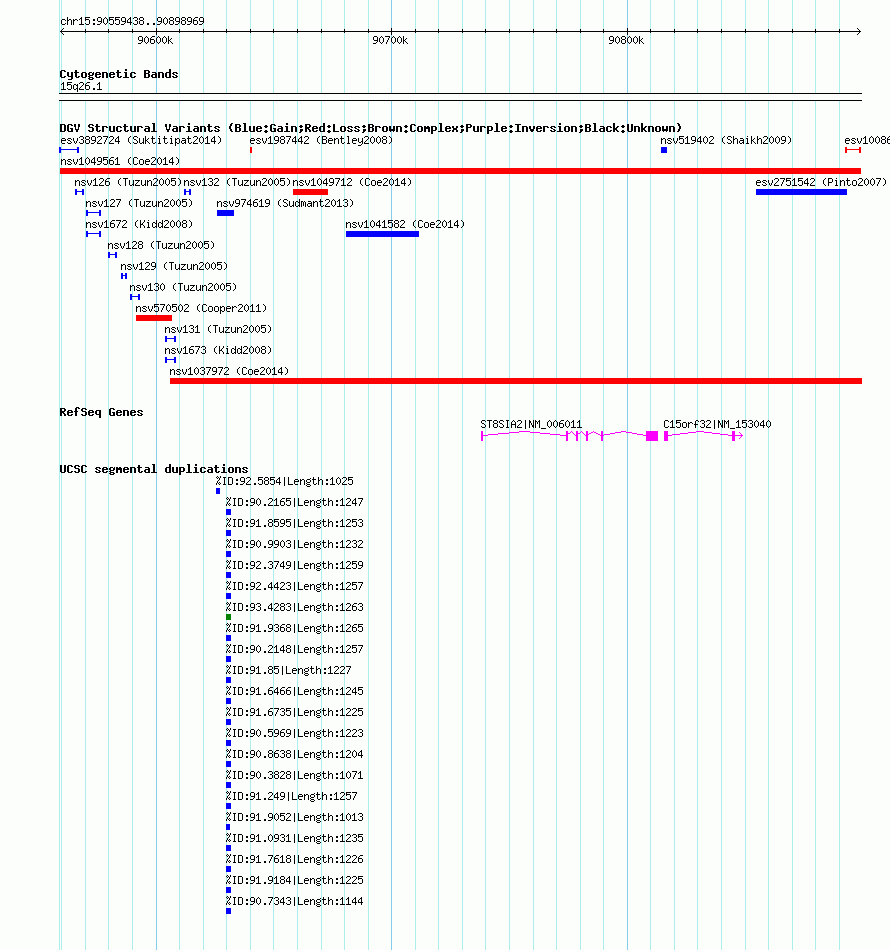Open variant nsv131 (Tuzun2005)

click(218, 330)
